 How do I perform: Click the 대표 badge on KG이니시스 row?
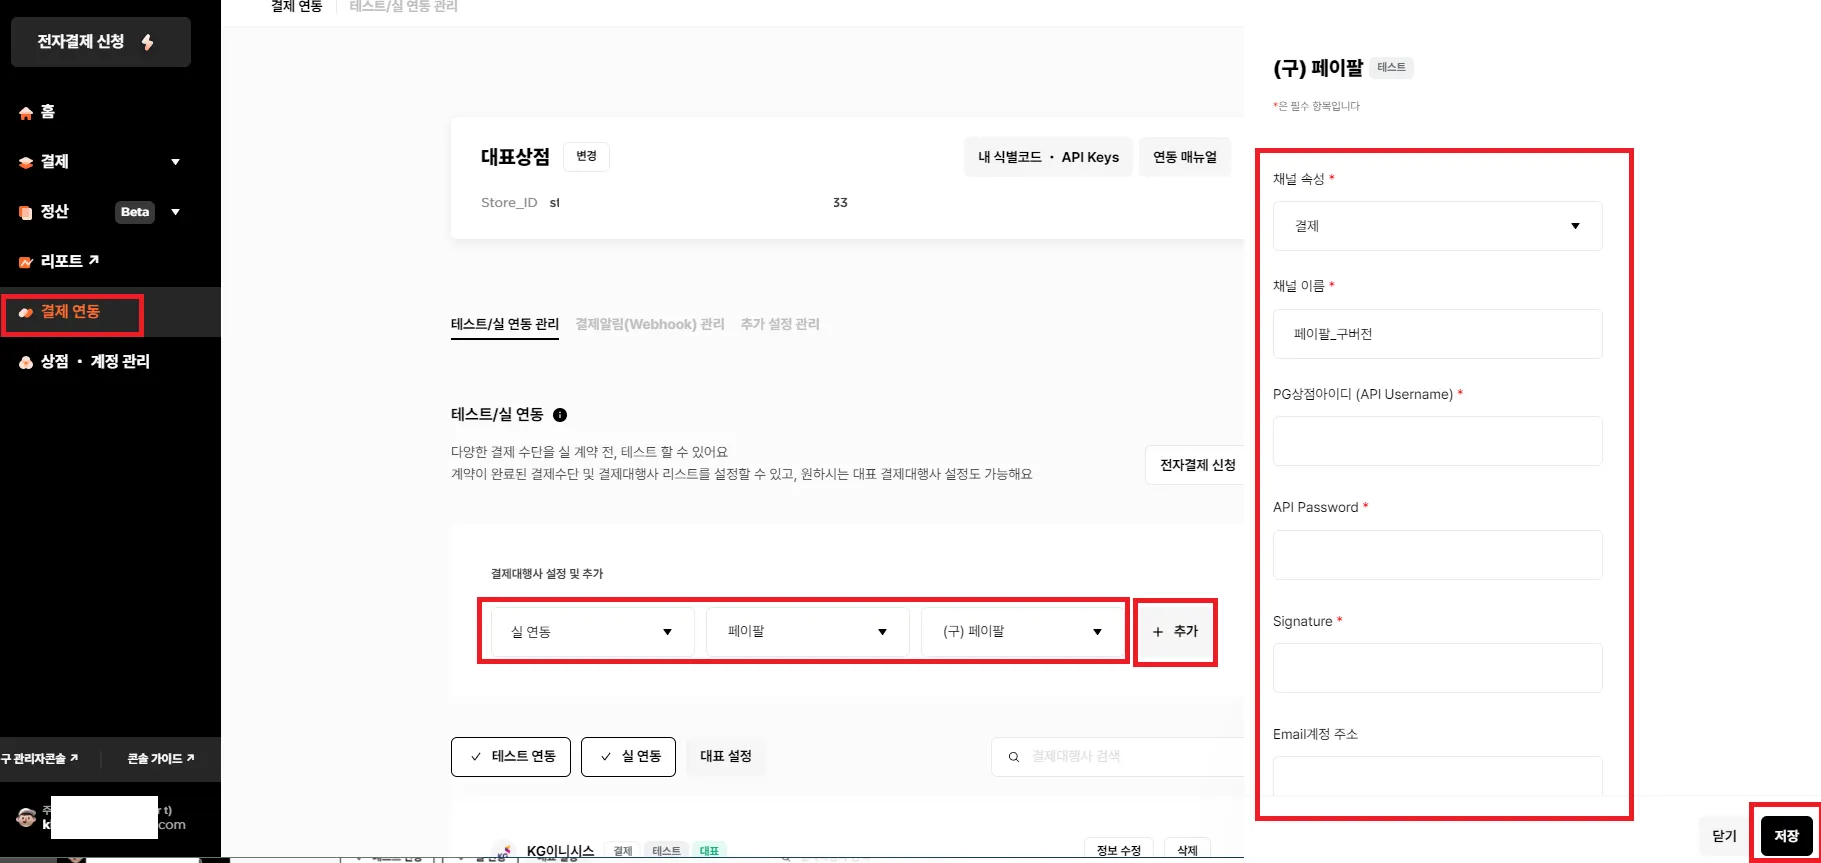coord(709,851)
